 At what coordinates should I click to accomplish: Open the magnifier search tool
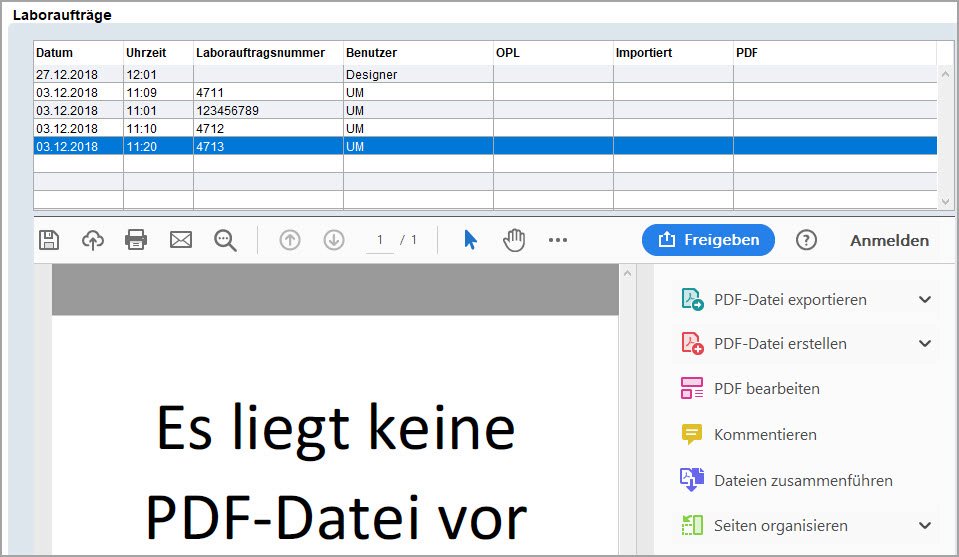click(225, 240)
